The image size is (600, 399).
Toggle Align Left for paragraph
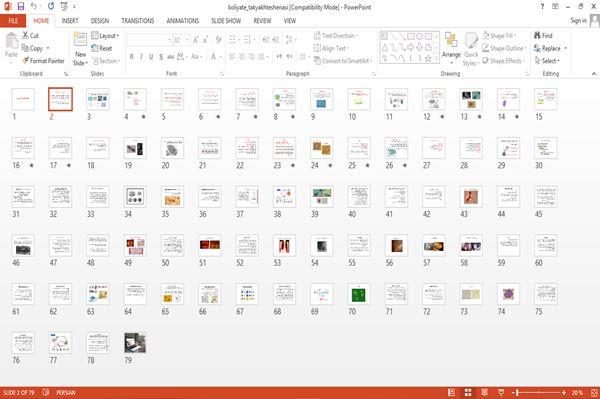(x=232, y=57)
